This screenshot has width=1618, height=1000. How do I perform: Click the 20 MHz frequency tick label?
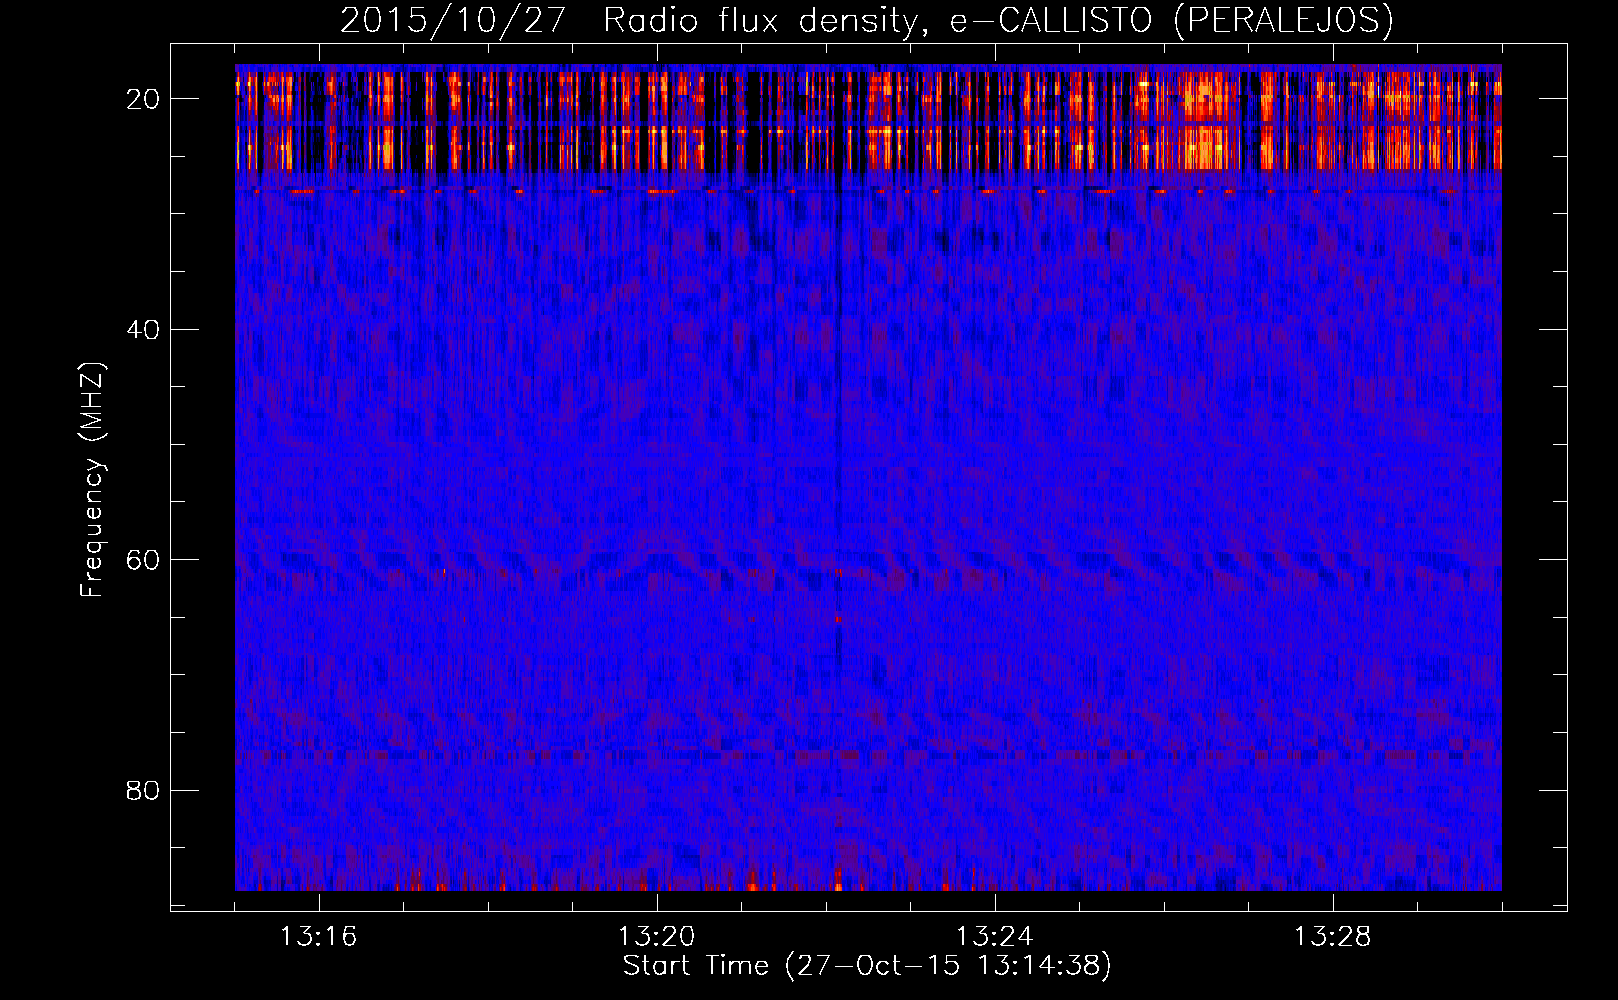pyautogui.click(x=143, y=99)
